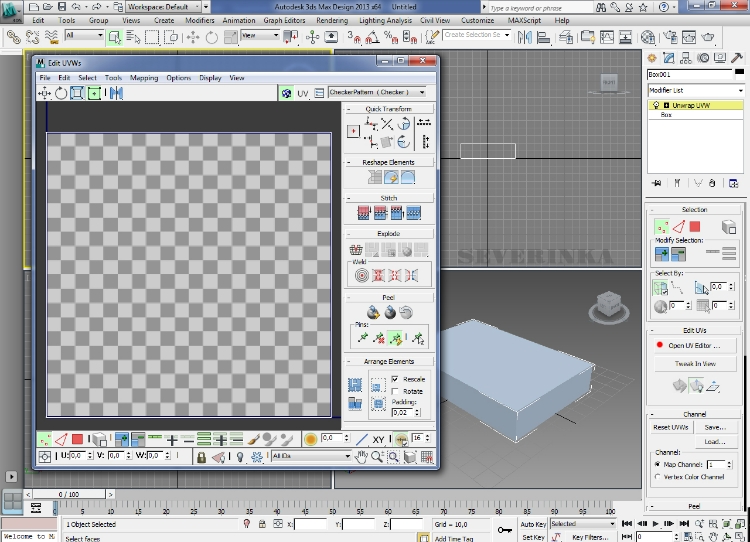
Task: Click the Reset UVWs button
Action: click(672, 427)
